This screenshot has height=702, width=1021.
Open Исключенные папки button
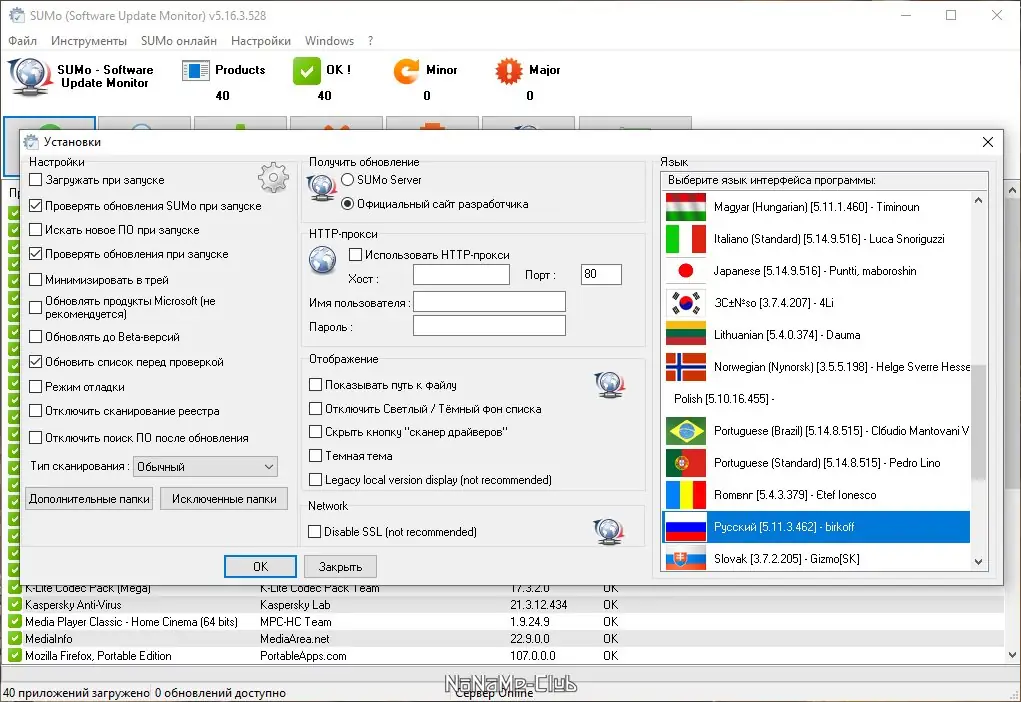pos(224,499)
